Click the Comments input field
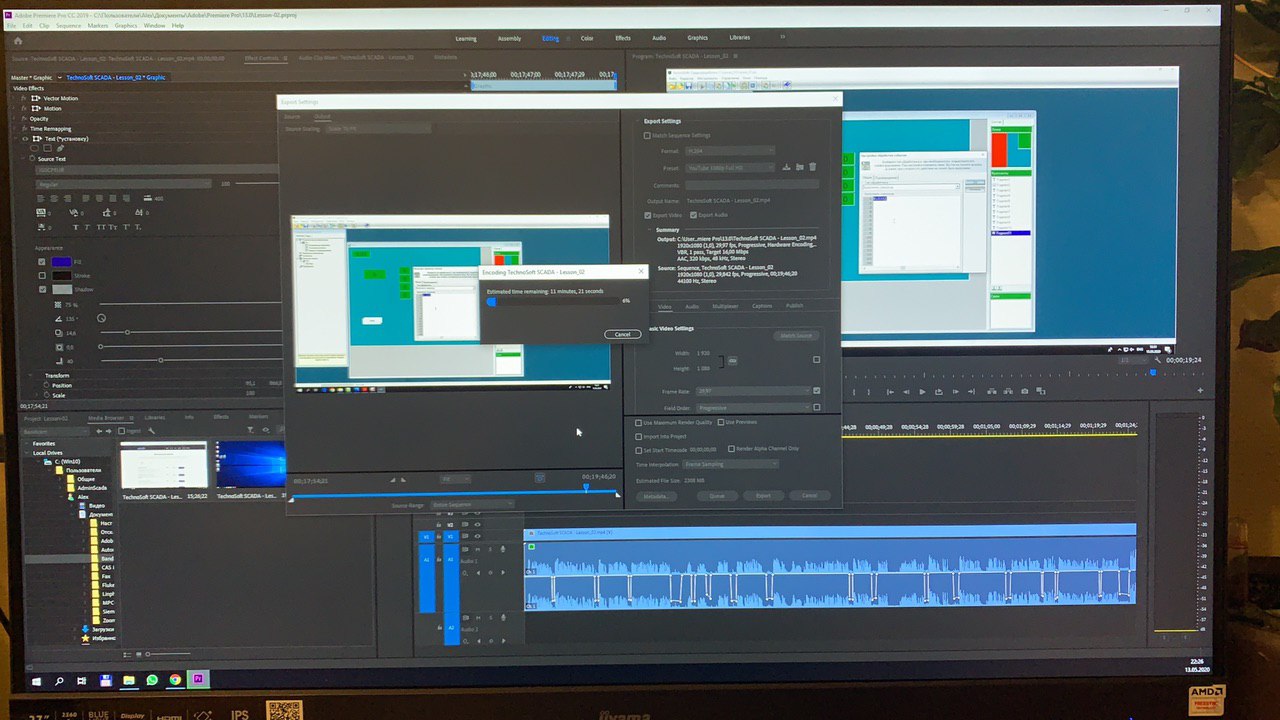 point(752,185)
